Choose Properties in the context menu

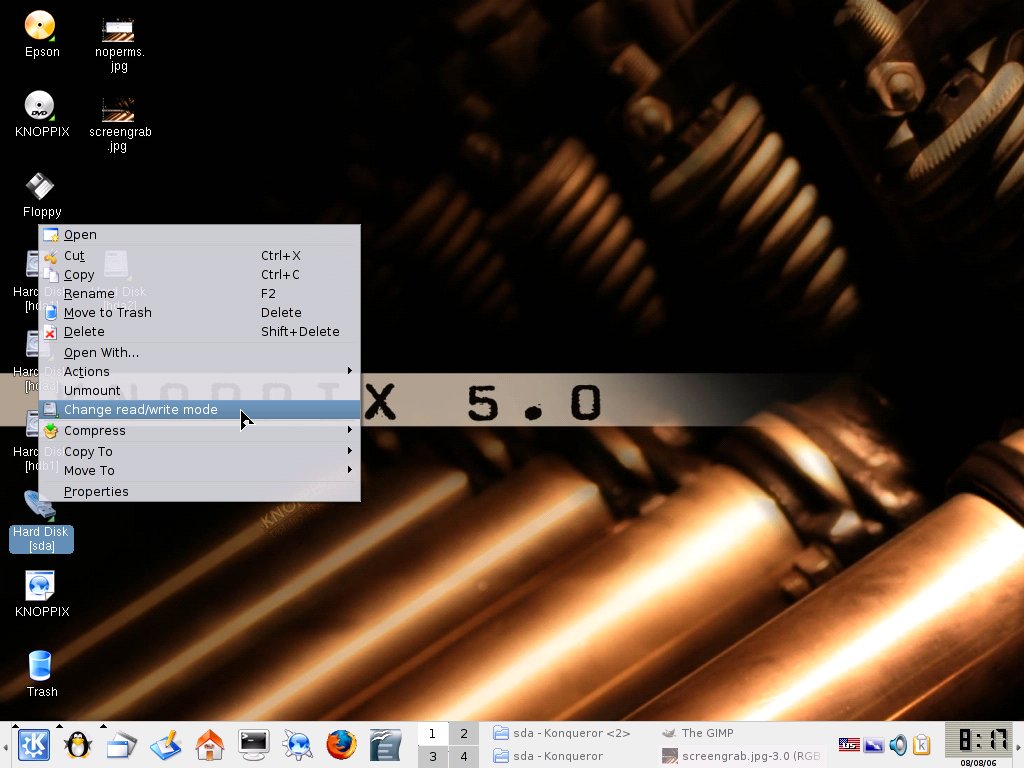click(96, 491)
